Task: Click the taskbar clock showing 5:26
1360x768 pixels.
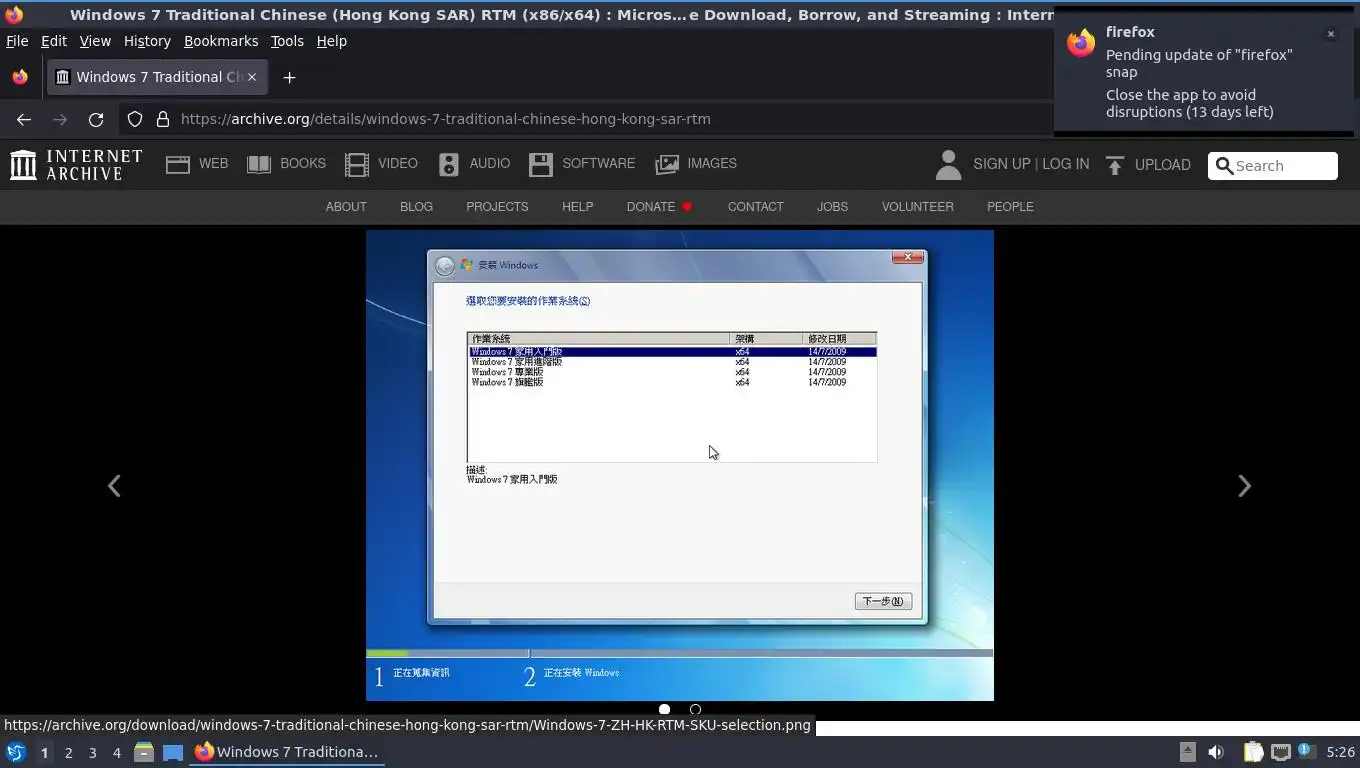Action: coord(1340,752)
